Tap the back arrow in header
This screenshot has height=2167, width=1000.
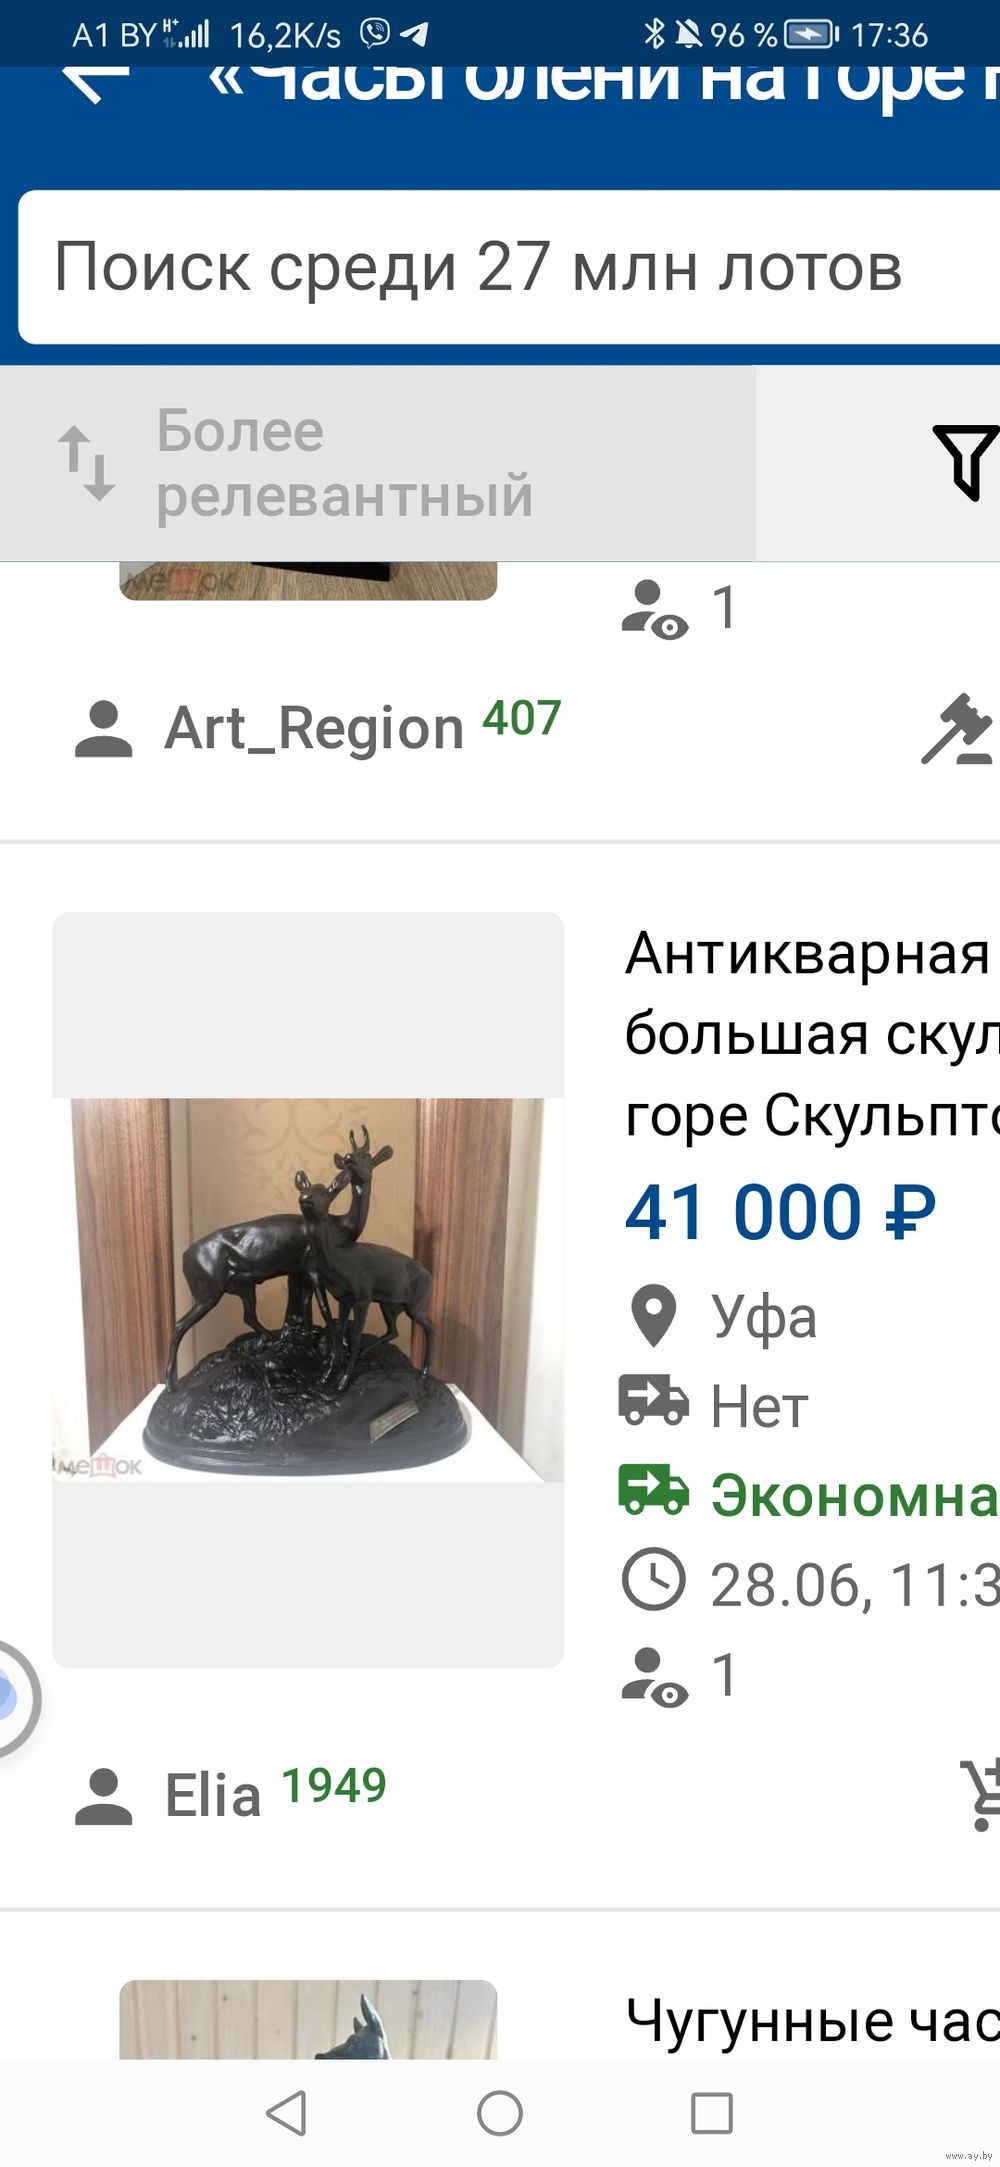pos(97,82)
